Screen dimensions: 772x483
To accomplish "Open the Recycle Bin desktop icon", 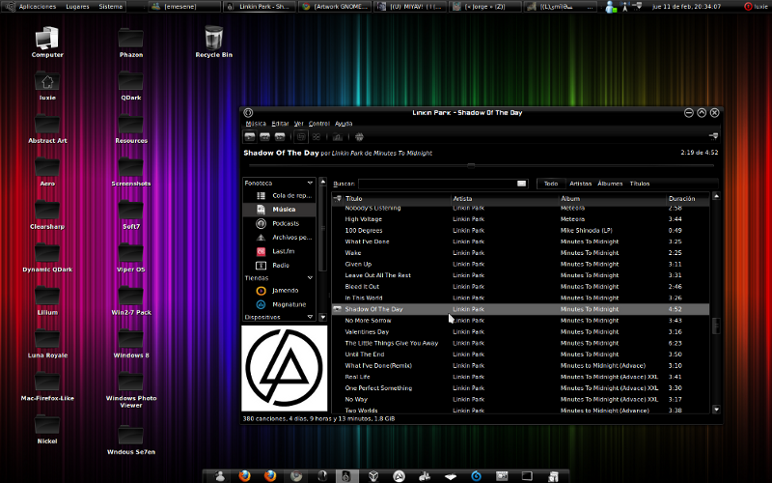I will [x=214, y=42].
